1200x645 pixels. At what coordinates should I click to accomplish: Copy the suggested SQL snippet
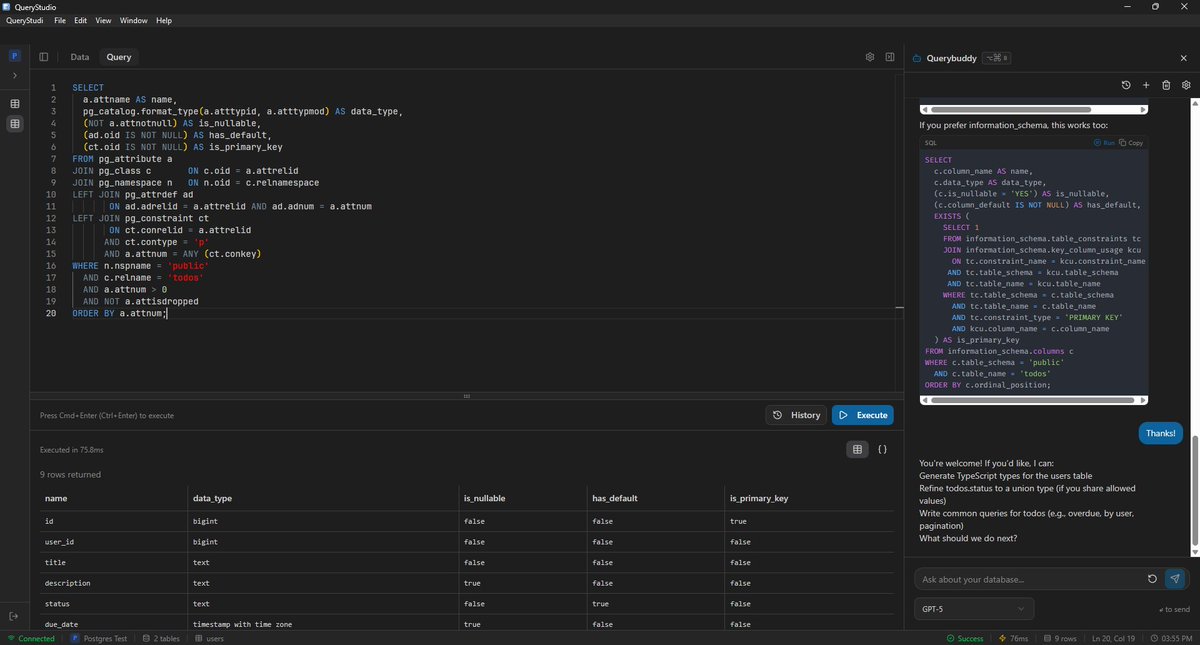(1132, 143)
